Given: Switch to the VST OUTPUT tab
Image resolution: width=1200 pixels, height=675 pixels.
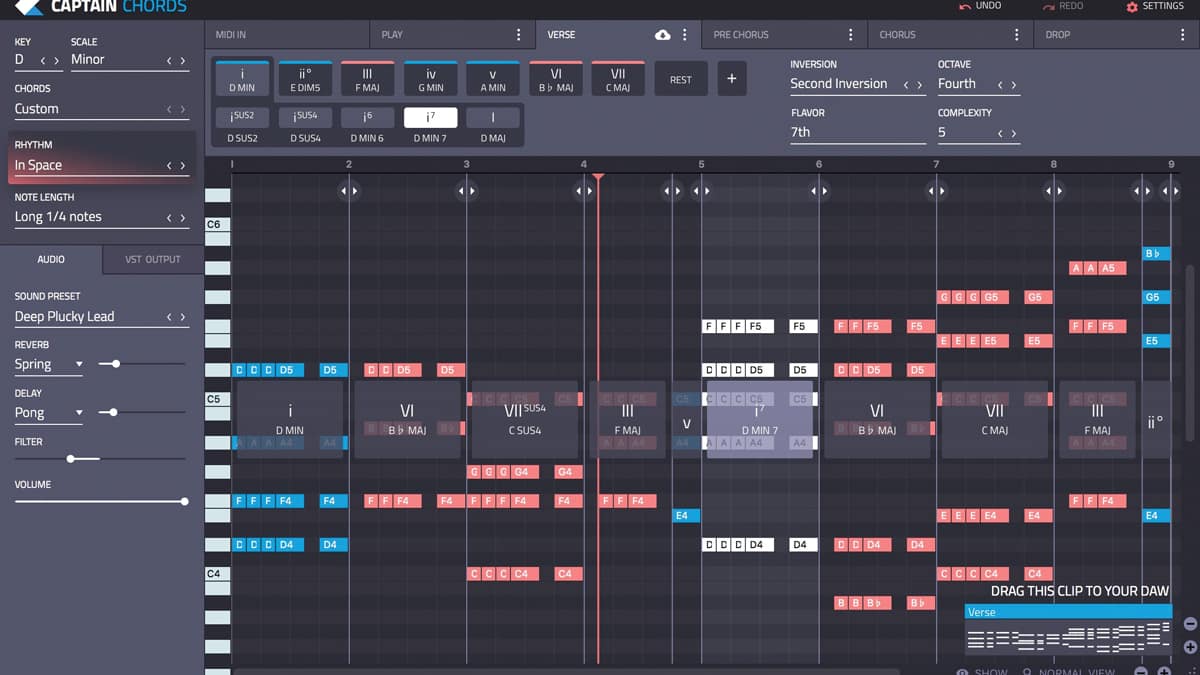Looking at the screenshot, I should (151, 259).
